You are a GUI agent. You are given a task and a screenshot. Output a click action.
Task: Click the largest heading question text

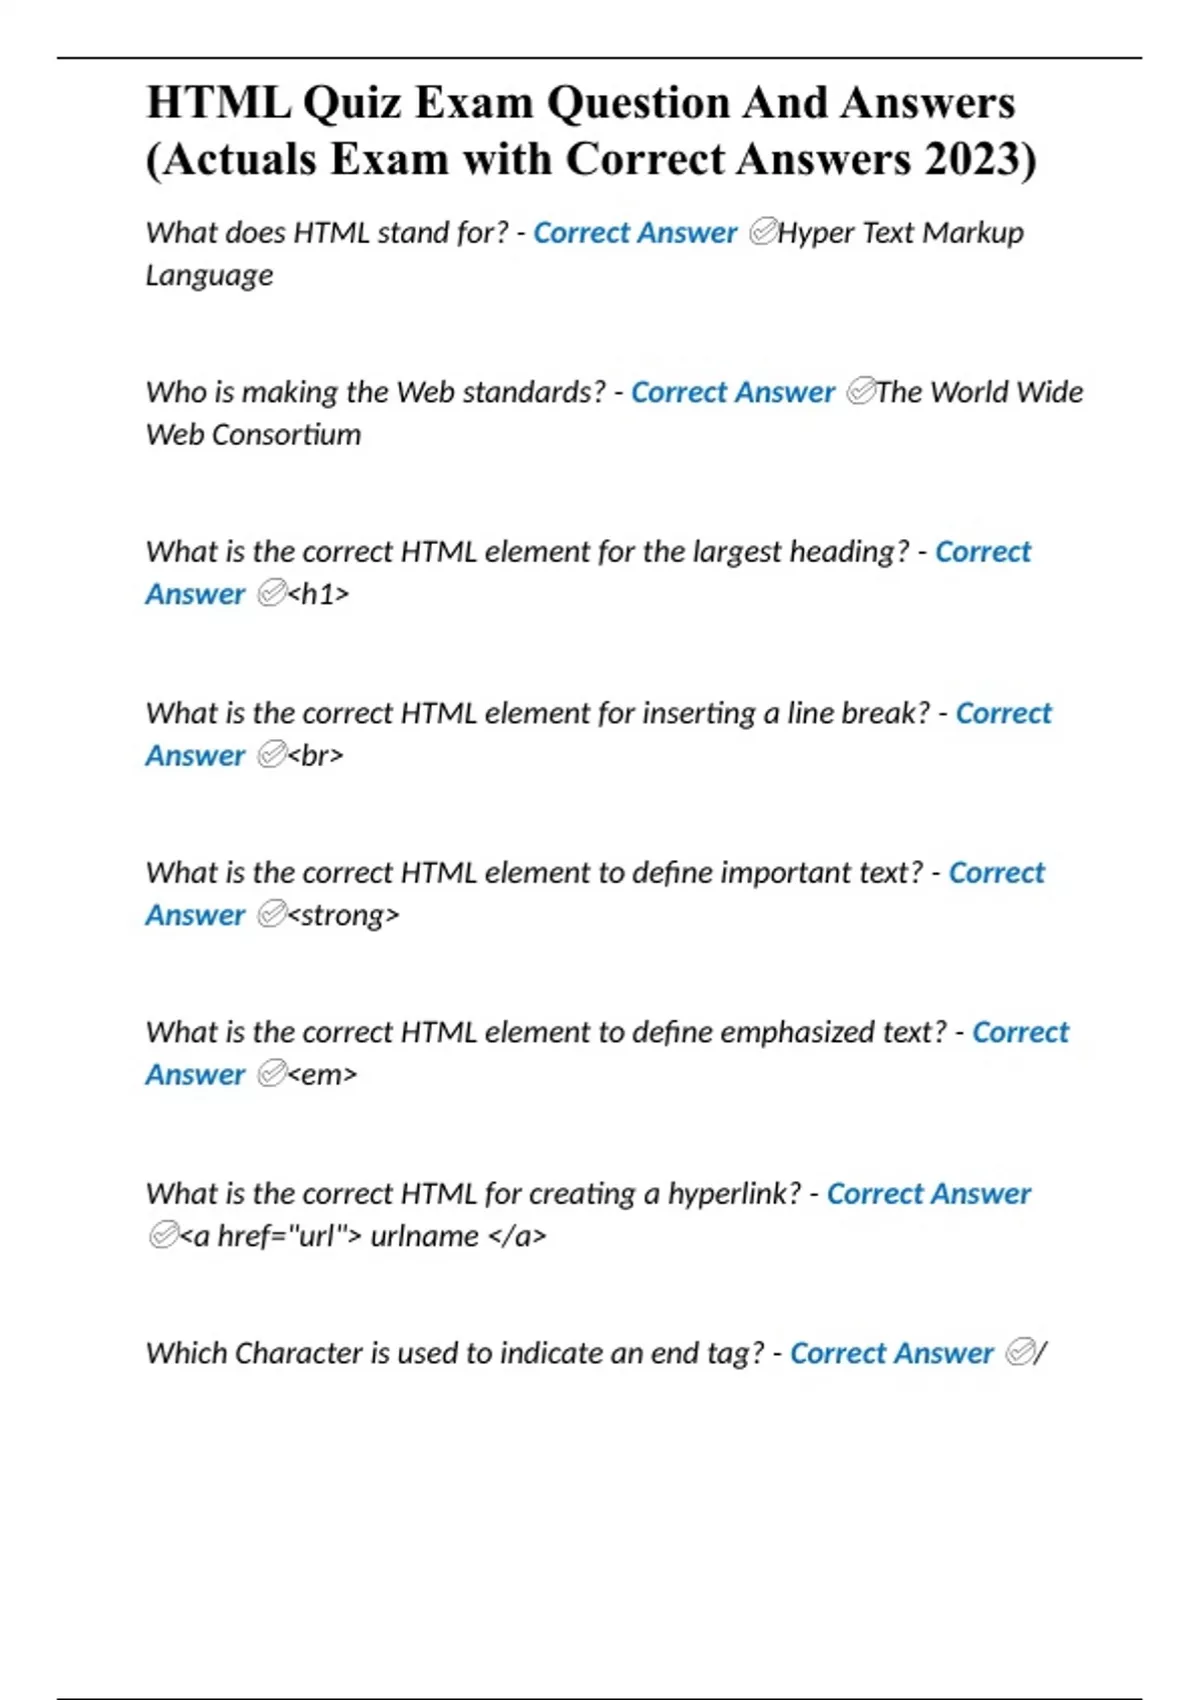pyautogui.click(x=527, y=552)
